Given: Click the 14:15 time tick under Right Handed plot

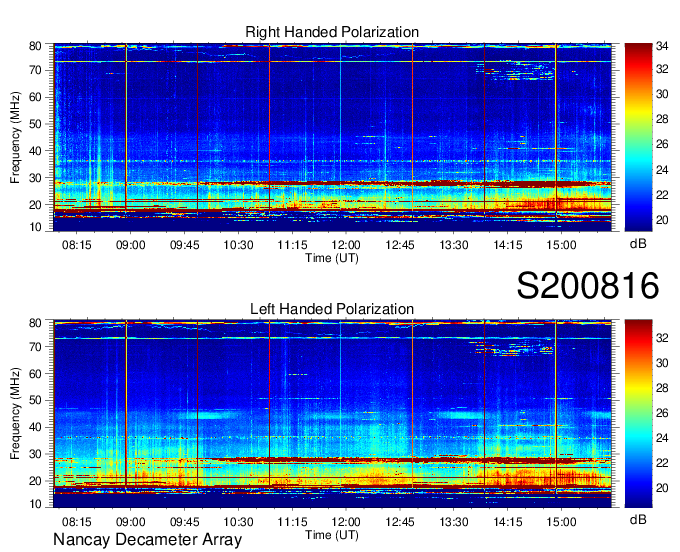Looking at the screenshot, I should click(507, 245).
